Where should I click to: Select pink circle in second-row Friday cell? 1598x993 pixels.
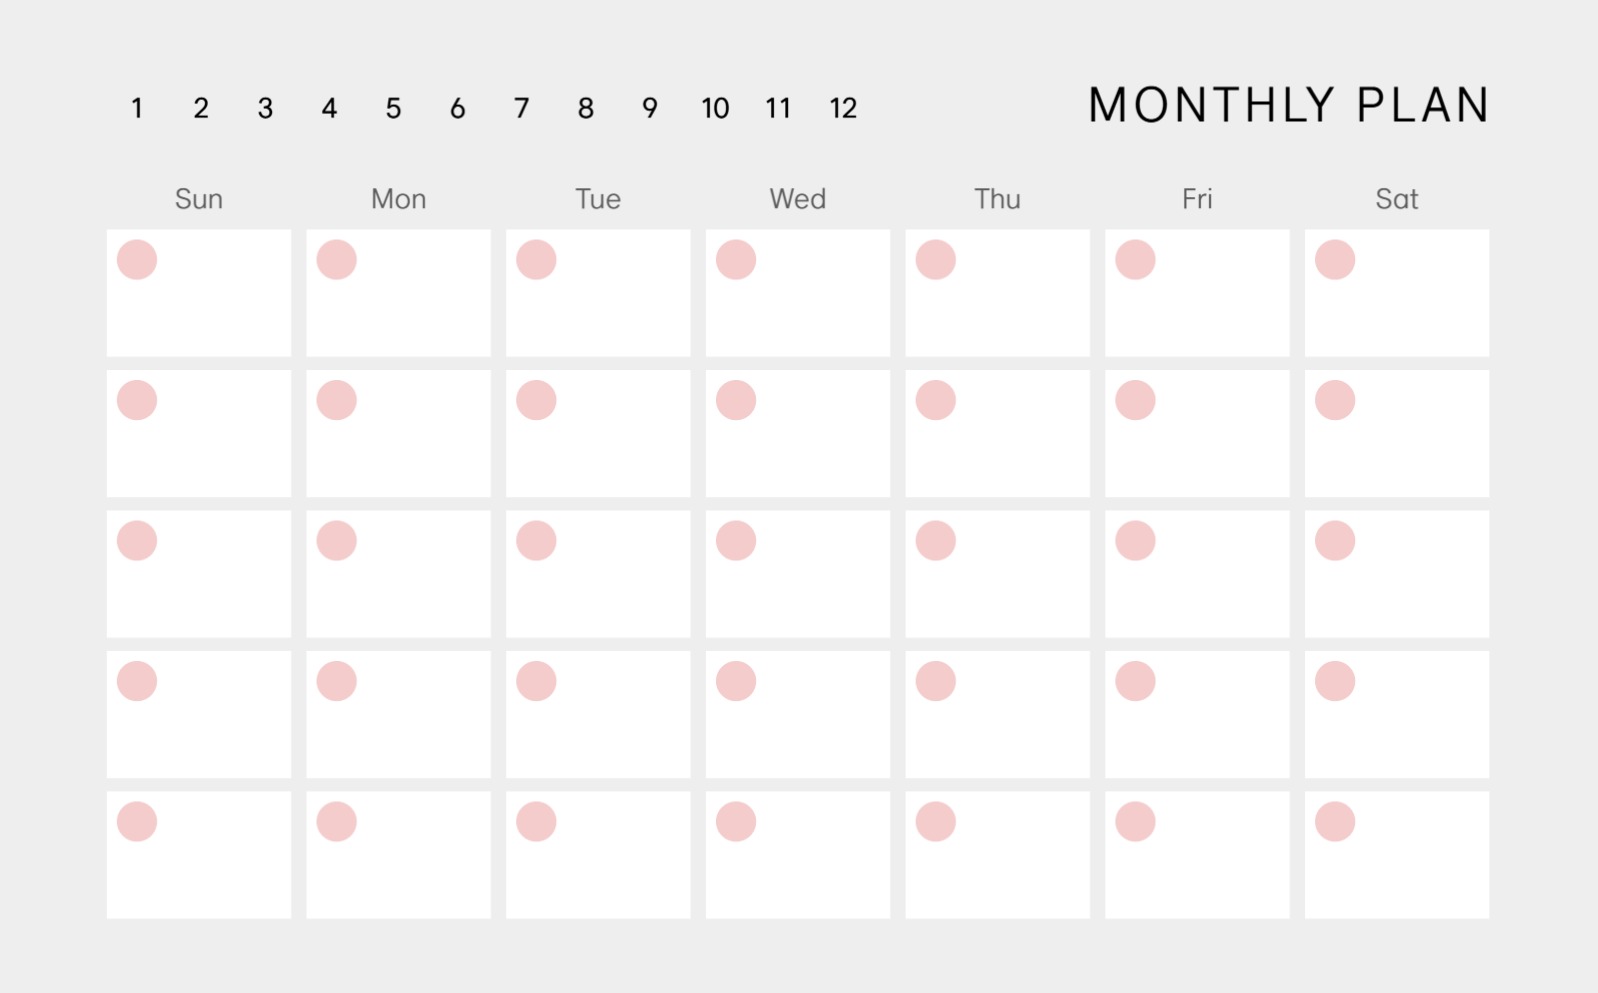tap(1135, 400)
